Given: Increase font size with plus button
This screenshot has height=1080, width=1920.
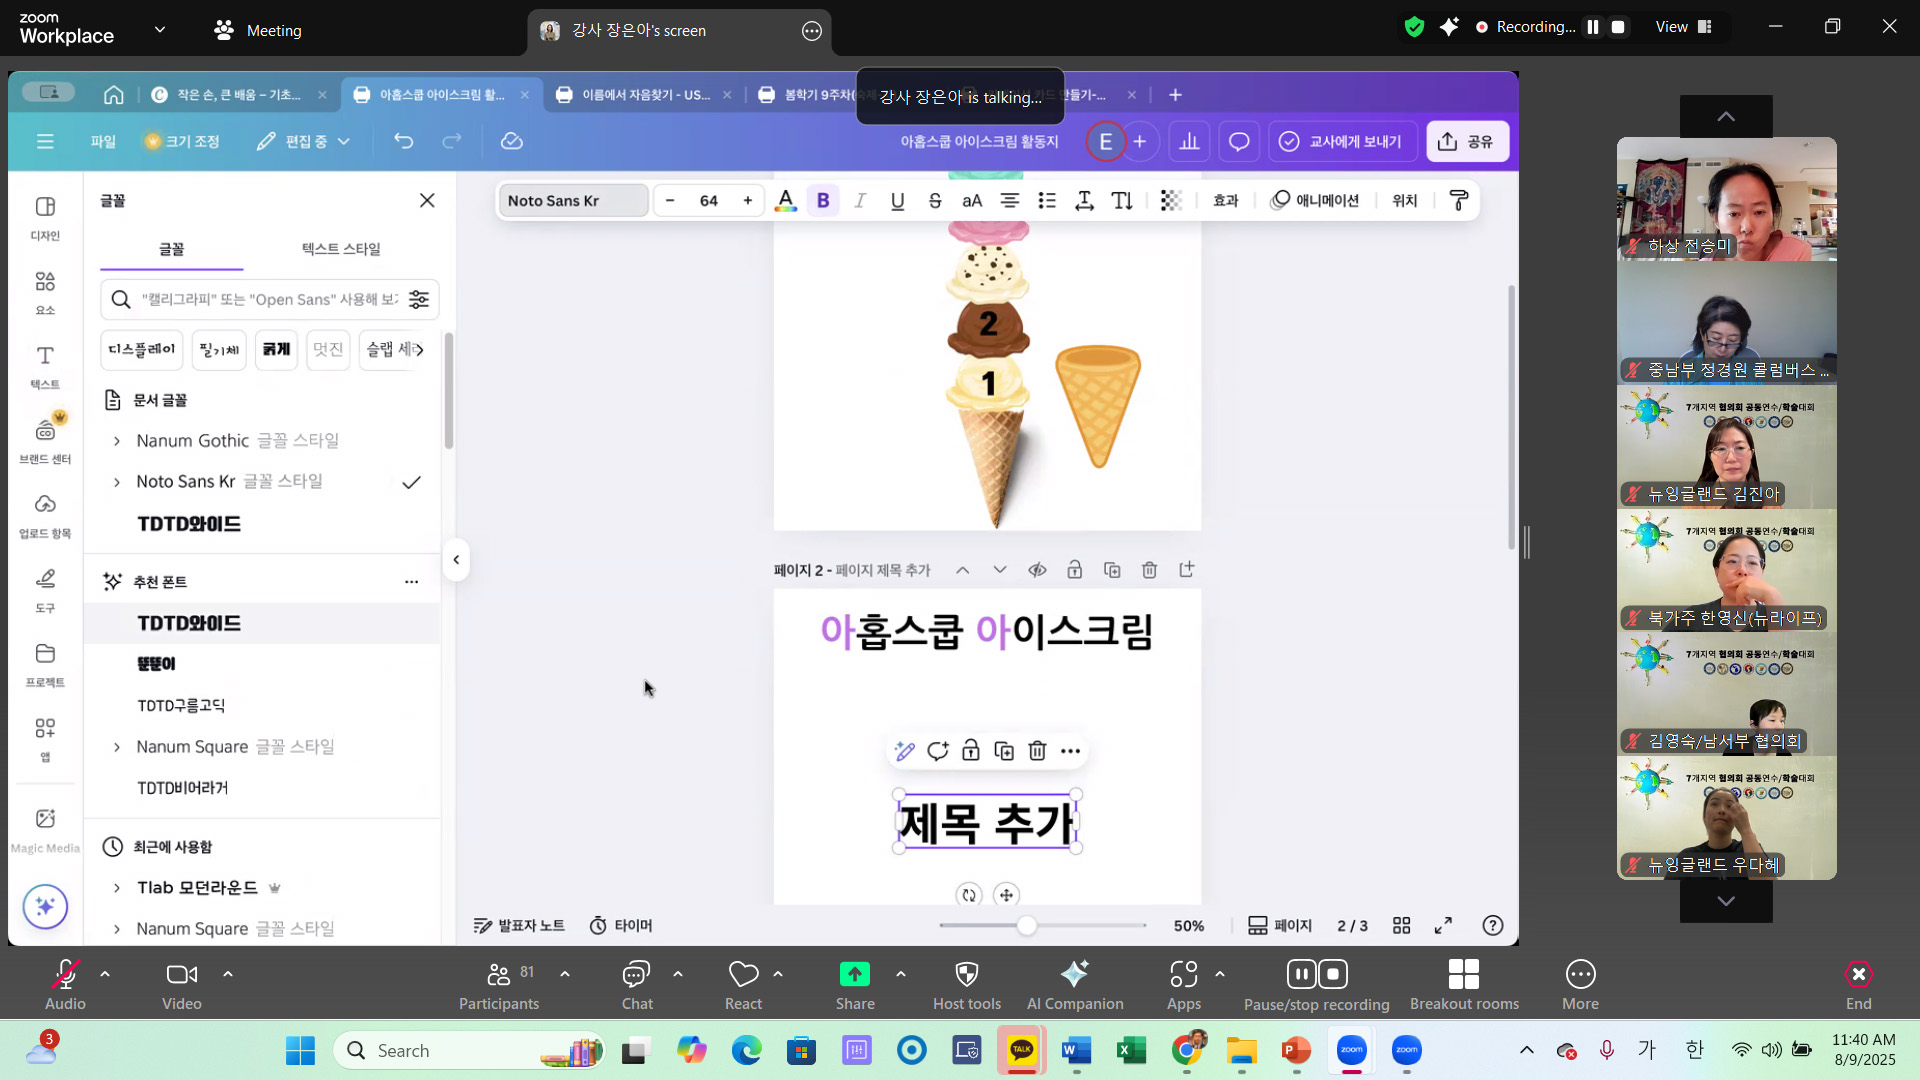Looking at the screenshot, I should coord(748,201).
